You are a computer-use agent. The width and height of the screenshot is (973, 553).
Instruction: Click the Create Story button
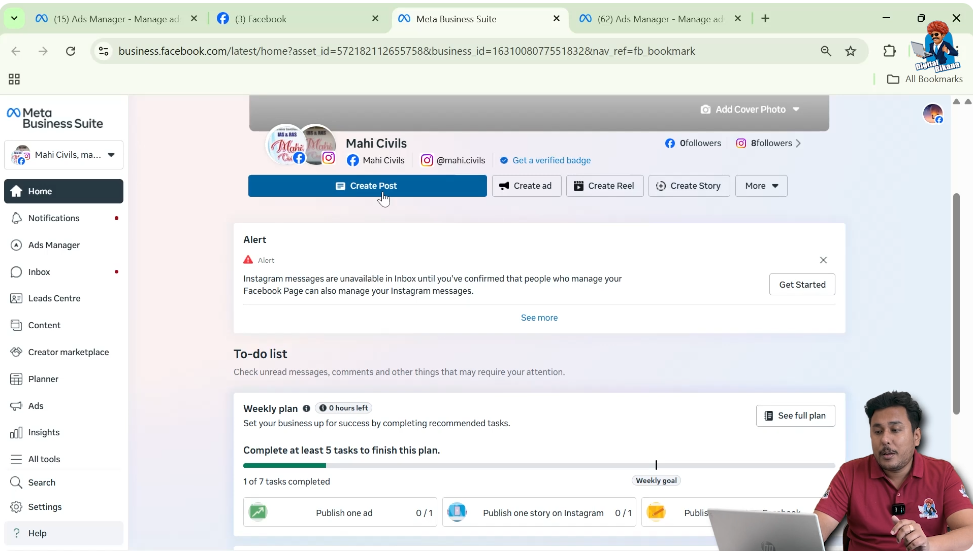point(689,186)
